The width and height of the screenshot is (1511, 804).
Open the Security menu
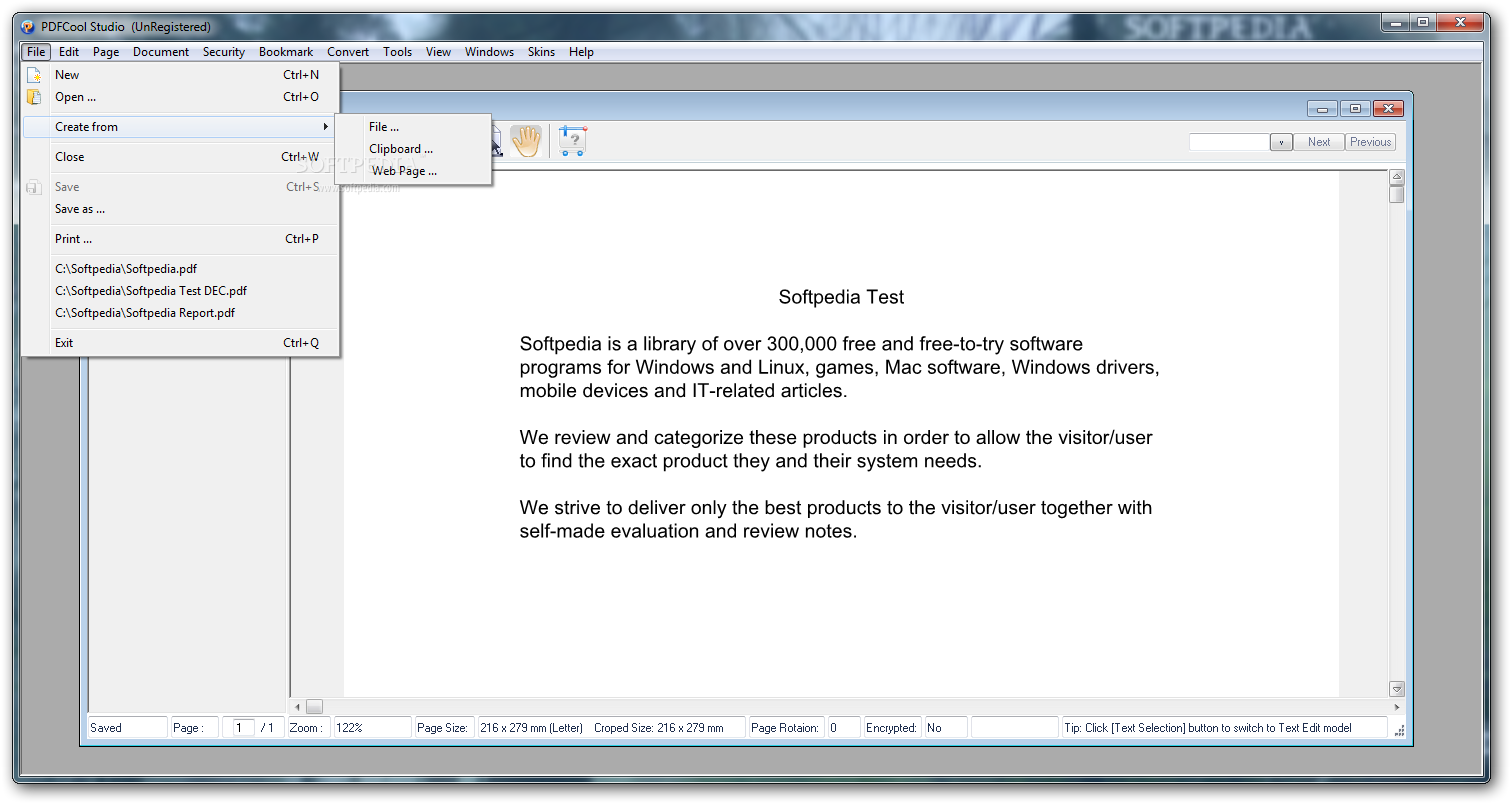[x=224, y=52]
